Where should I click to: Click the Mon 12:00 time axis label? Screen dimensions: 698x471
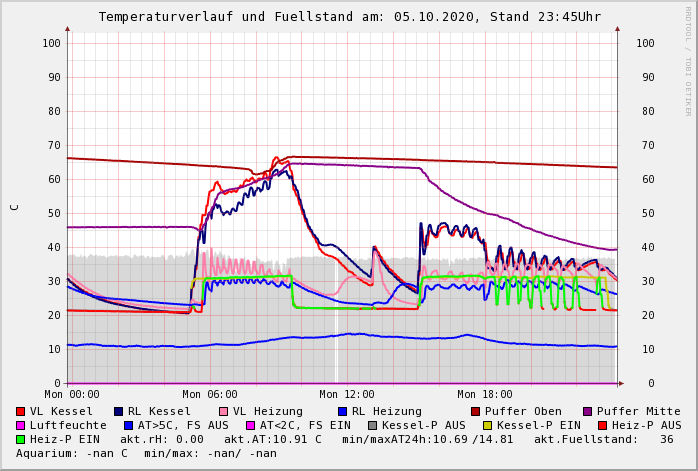tap(346, 395)
